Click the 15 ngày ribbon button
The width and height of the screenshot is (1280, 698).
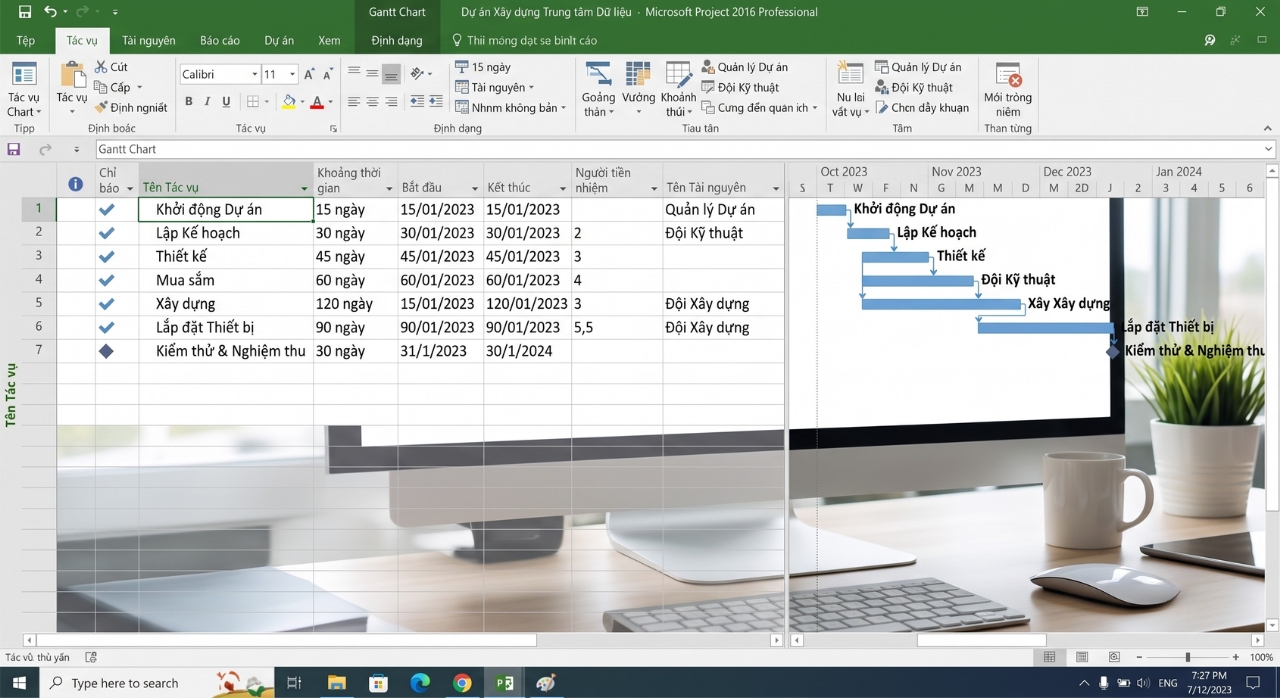click(x=482, y=67)
